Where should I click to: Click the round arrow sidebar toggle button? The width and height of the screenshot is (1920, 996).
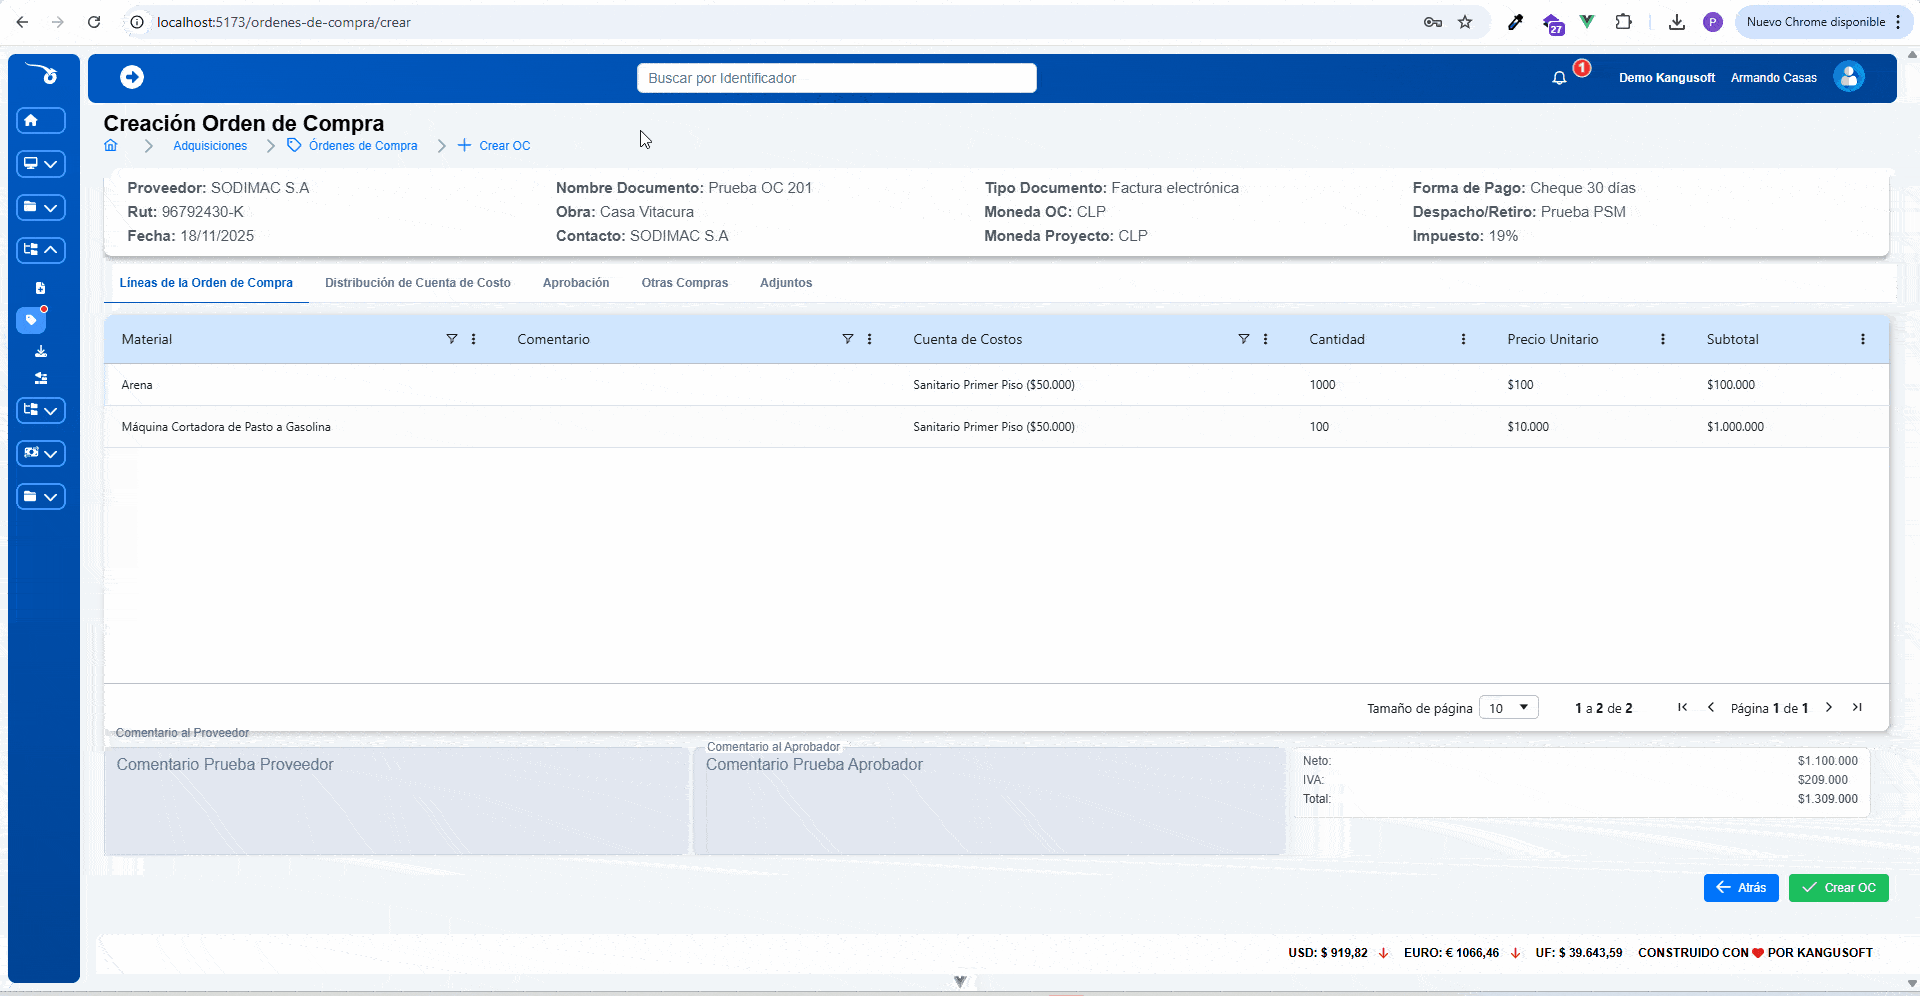point(132,77)
